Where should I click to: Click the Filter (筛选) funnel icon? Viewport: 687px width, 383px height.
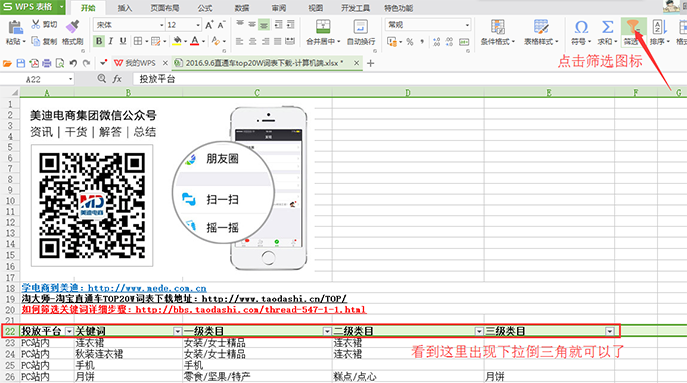[x=633, y=27]
